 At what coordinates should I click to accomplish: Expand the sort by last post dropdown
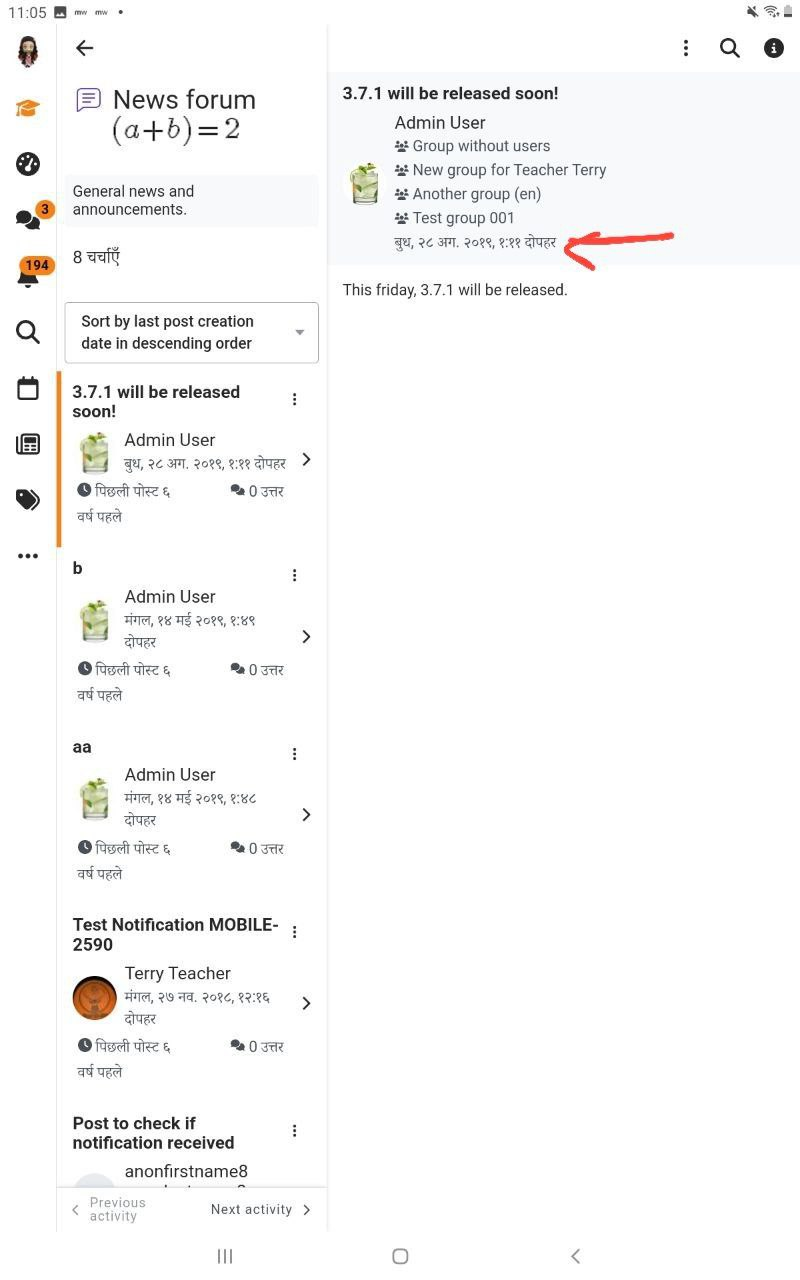192,332
